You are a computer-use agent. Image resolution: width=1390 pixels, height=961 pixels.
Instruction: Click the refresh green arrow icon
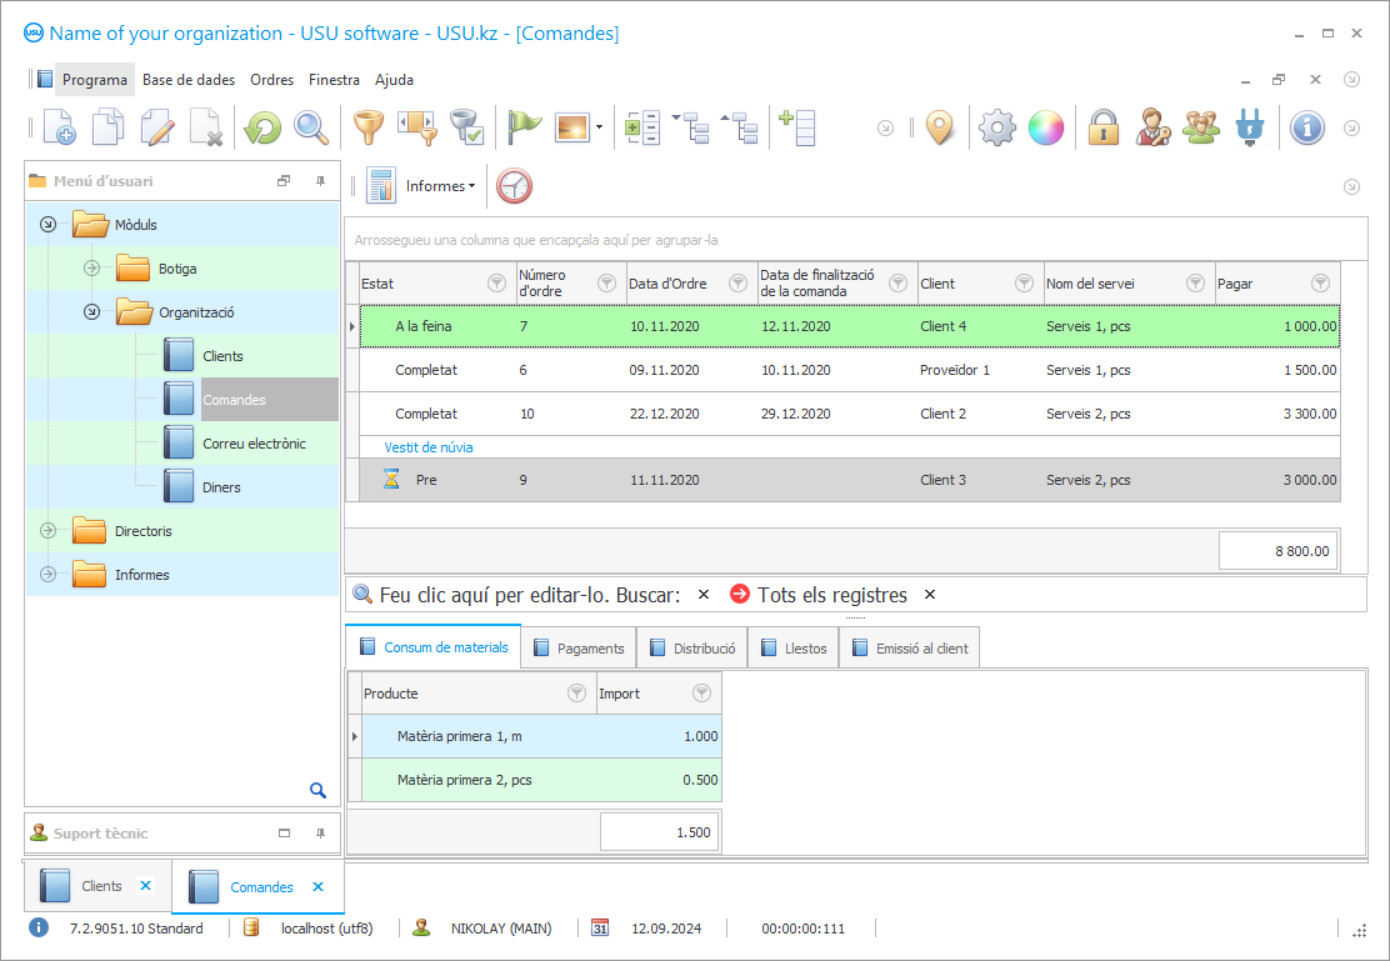[263, 128]
